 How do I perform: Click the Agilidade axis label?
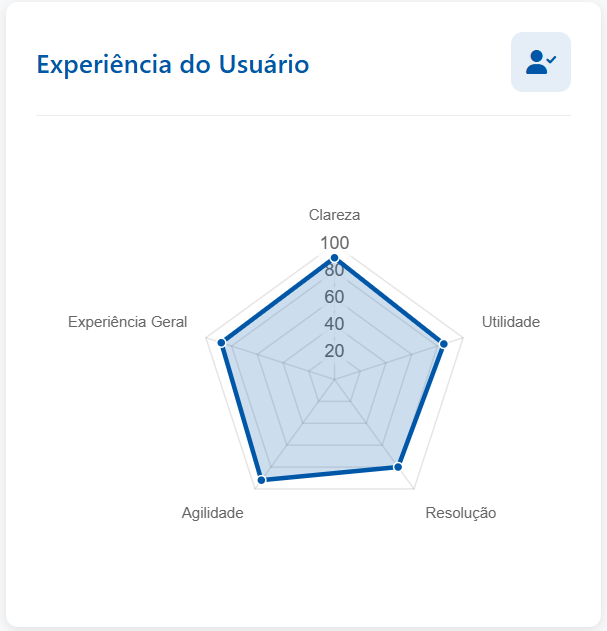212,513
